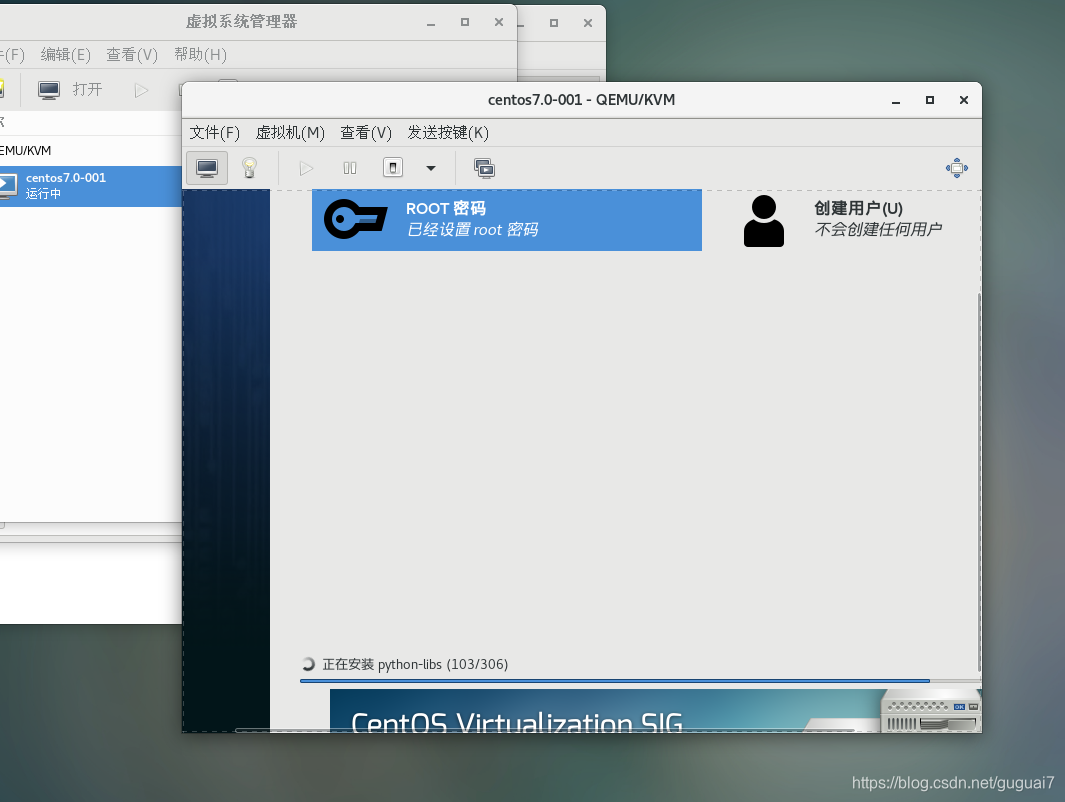The width and height of the screenshot is (1065, 802).
Task: Open 查看(V) menu in 虚拟系统管理器
Action: tap(132, 54)
